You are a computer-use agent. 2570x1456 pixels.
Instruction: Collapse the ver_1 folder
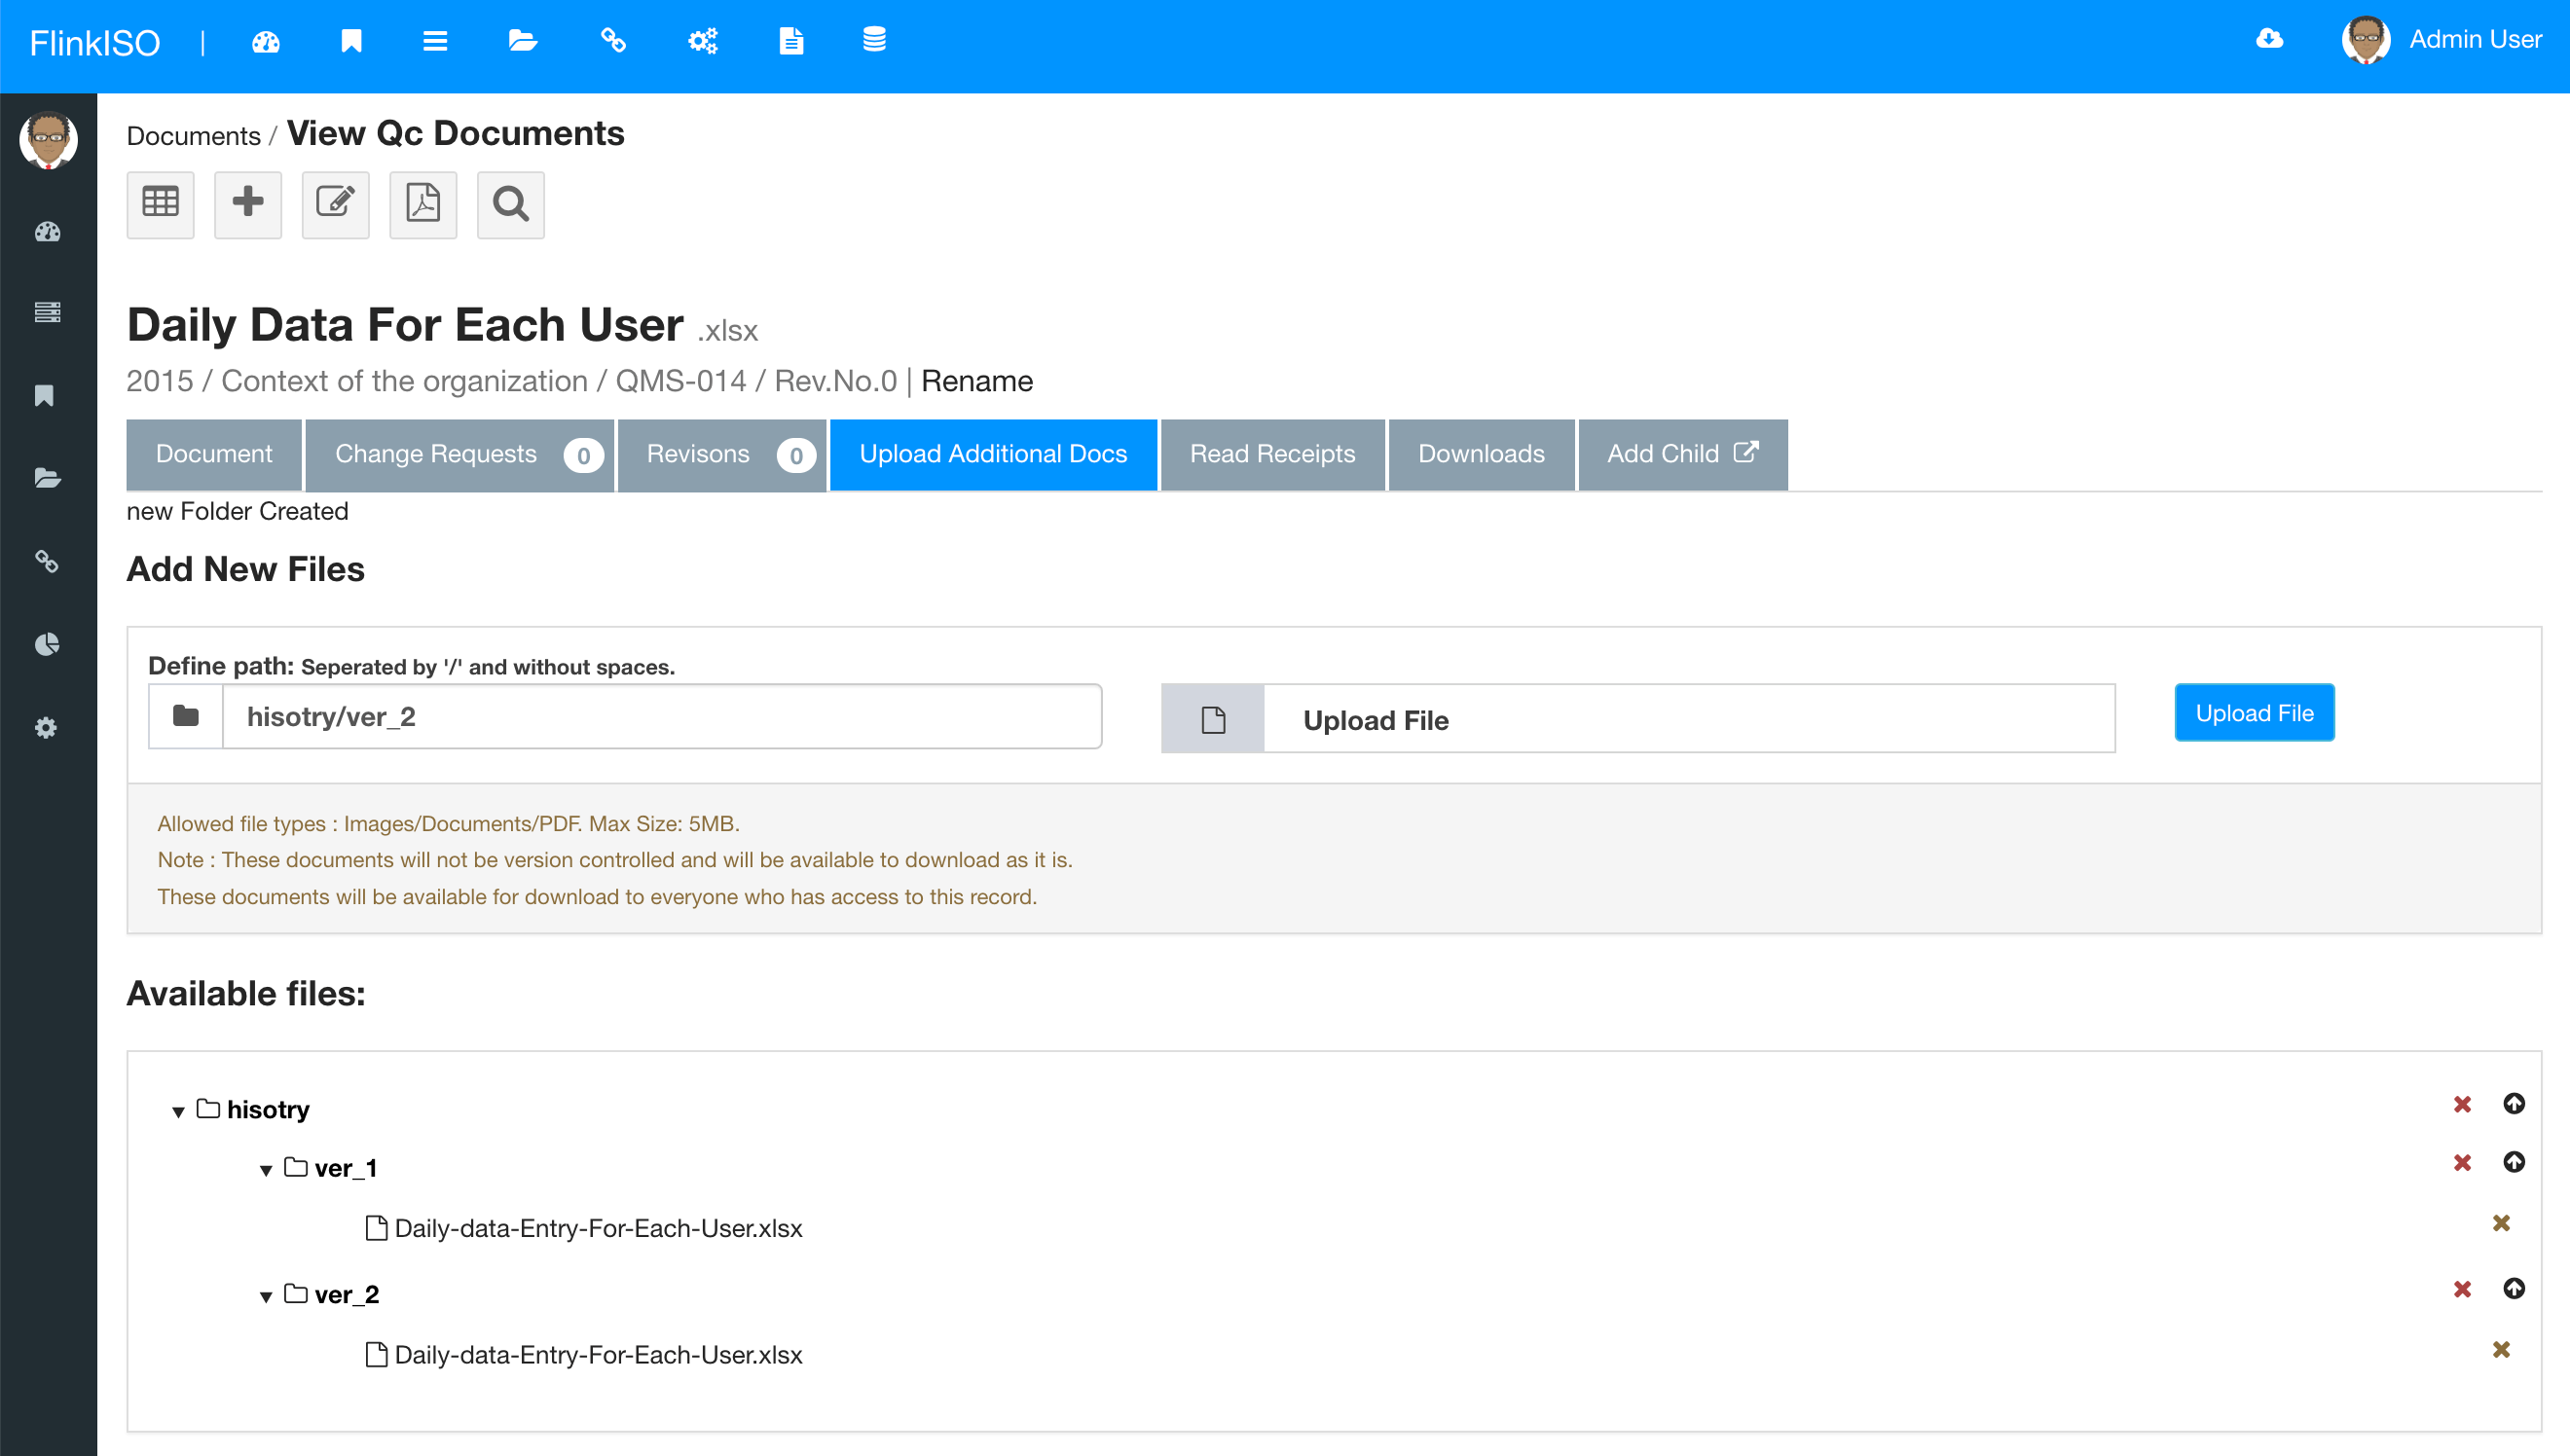[266, 1170]
